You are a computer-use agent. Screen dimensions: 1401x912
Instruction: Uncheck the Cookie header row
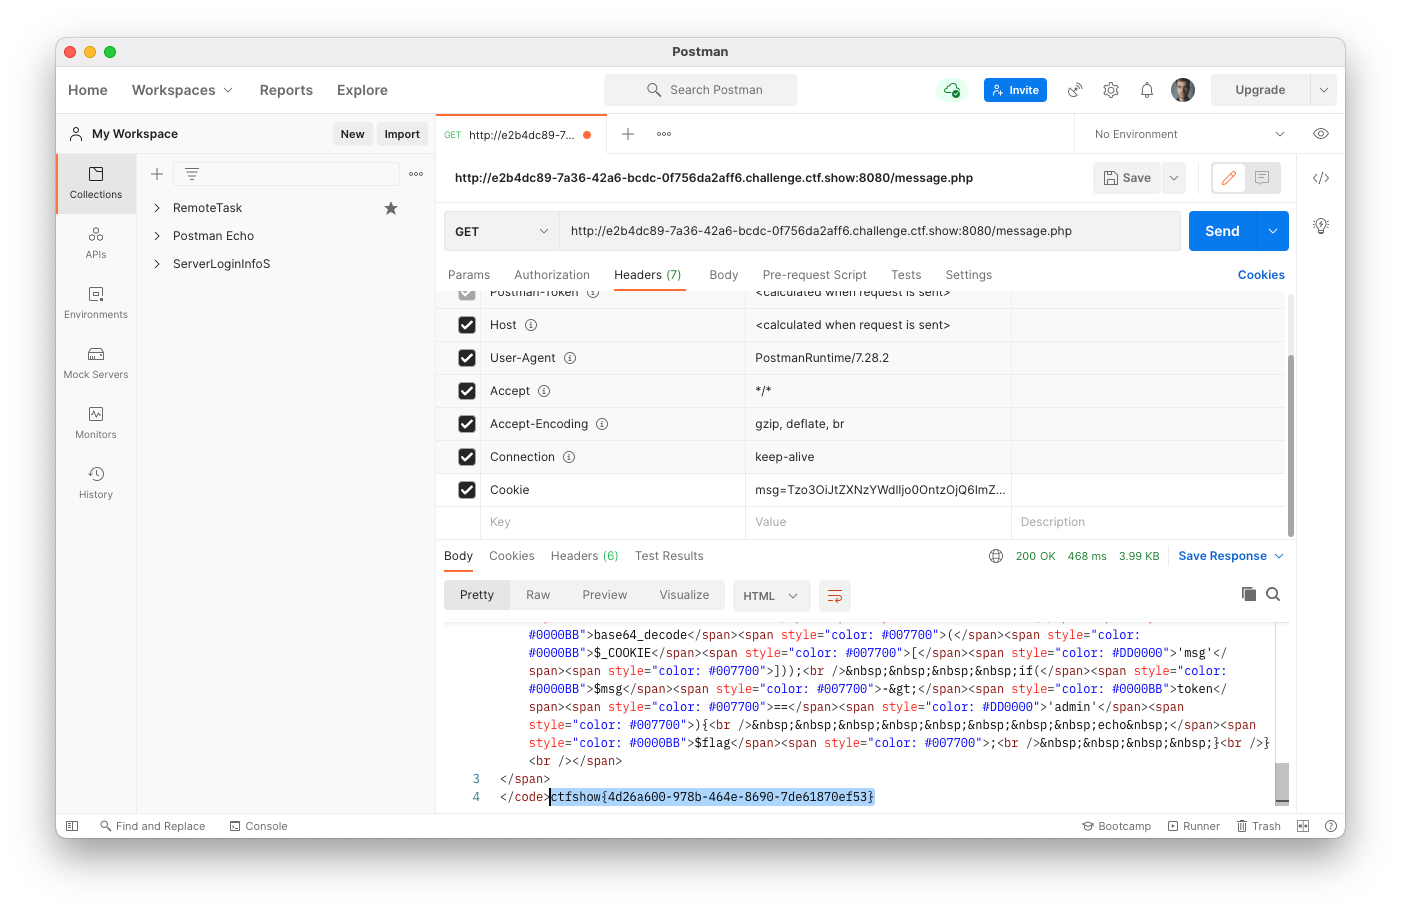(x=466, y=489)
